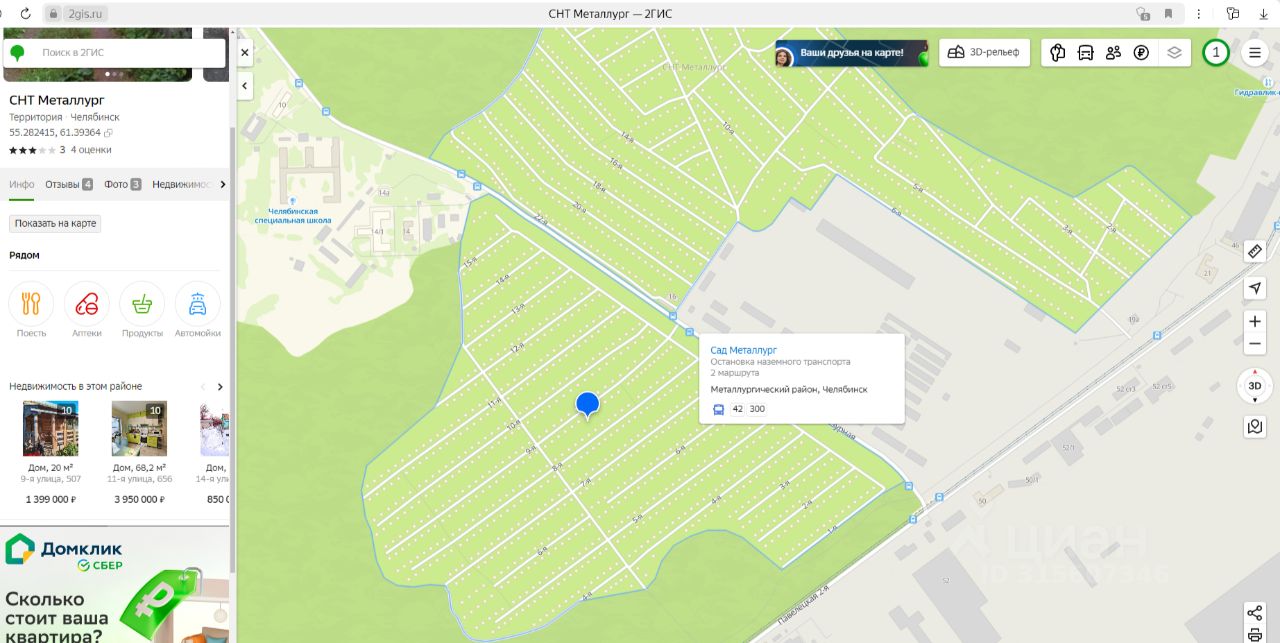Select the Аптеки nearby category icon
Screen dimensions: 1280x643
tap(87, 303)
